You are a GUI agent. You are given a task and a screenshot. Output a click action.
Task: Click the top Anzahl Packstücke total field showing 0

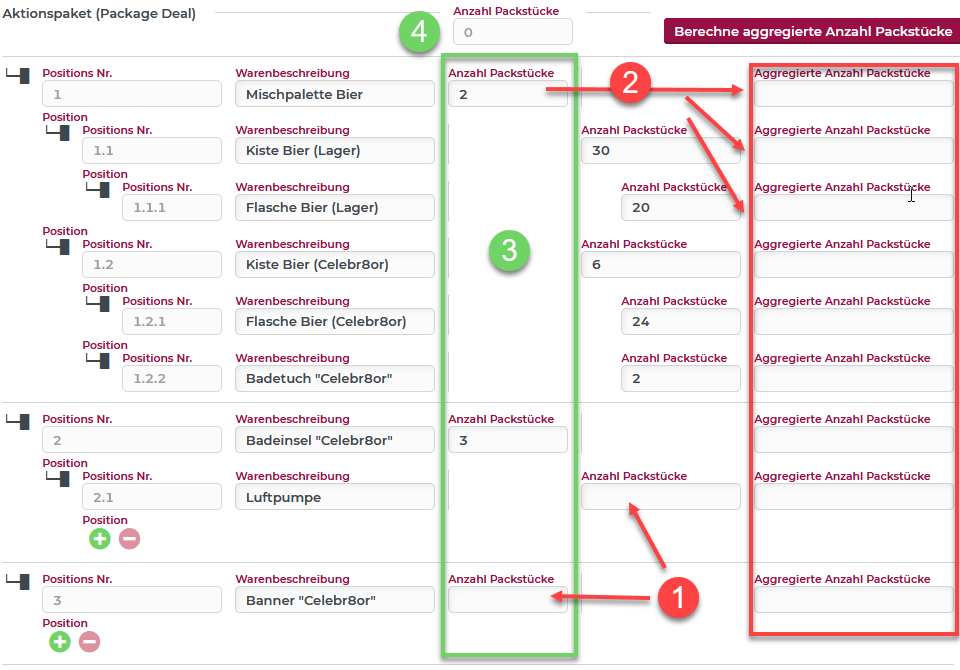pos(513,32)
